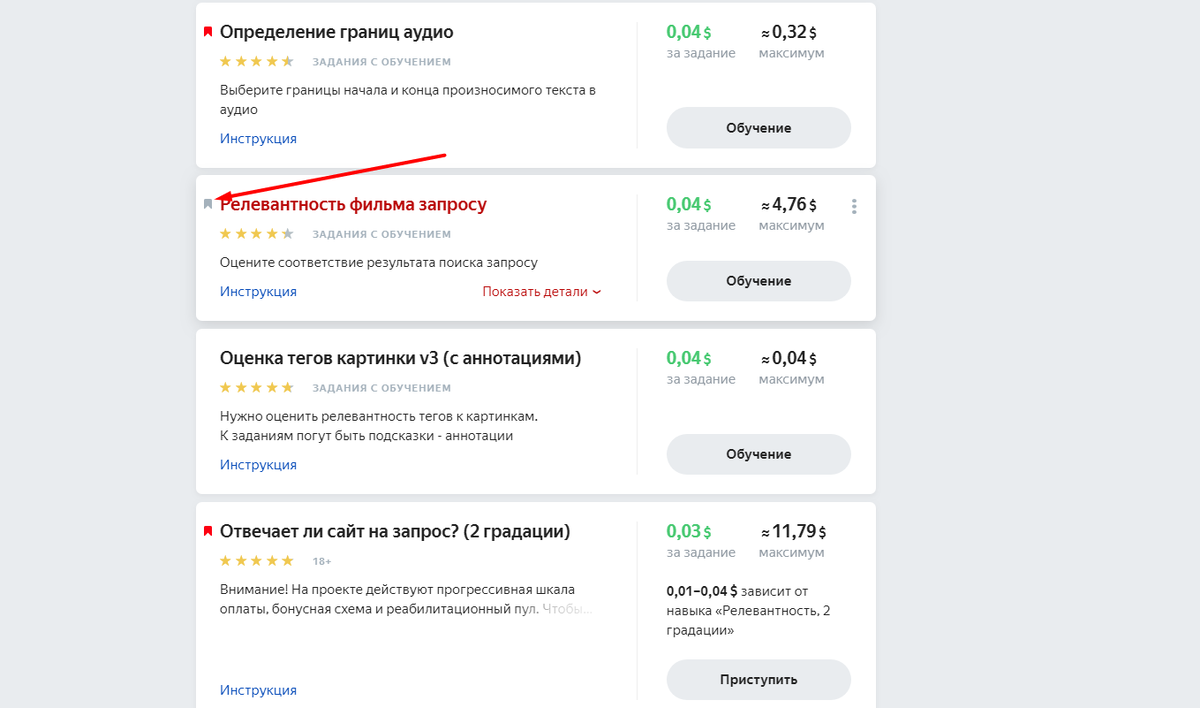Image resolution: width=1200 pixels, height=708 pixels.
Task: Remove bookmark from "Отвечает ли сайт на запрос?"
Action: pos(208,531)
